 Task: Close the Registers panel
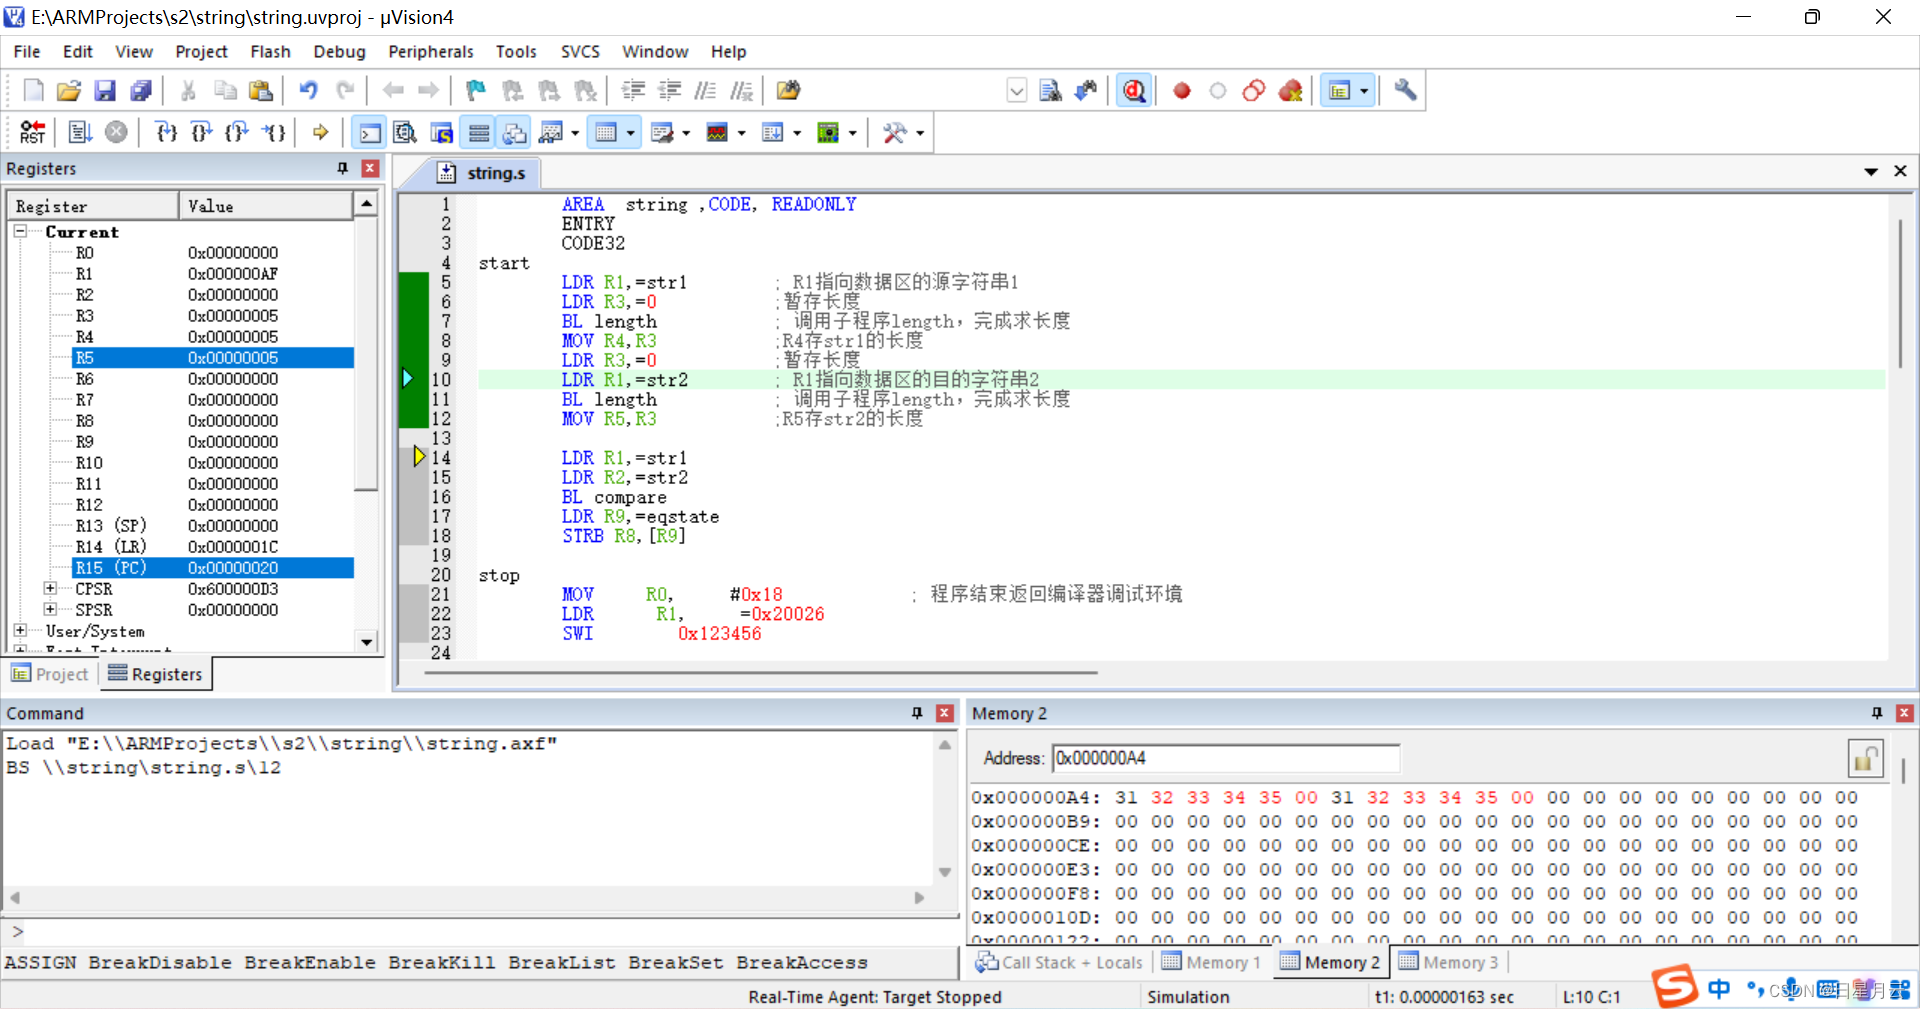click(370, 168)
